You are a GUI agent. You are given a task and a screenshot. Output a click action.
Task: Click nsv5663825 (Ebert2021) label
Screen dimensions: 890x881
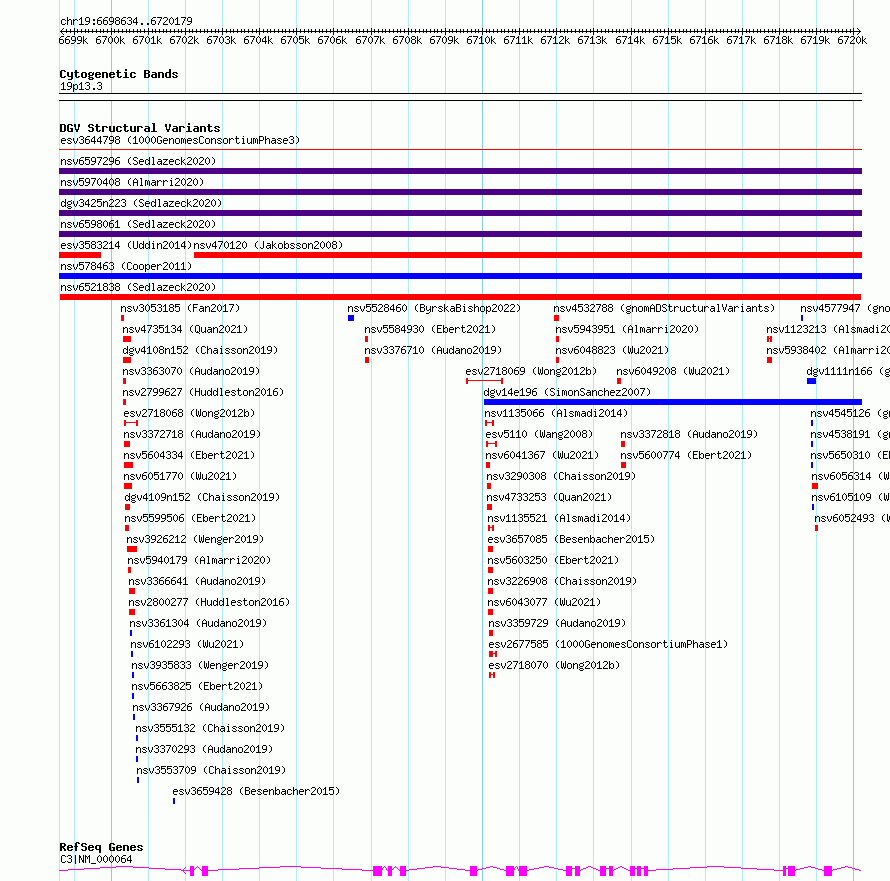pos(198,686)
